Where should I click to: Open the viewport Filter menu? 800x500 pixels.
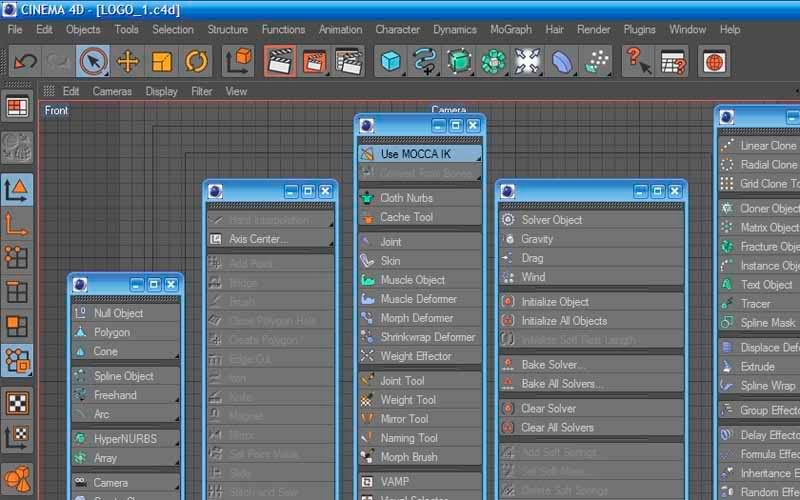[x=202, y=91]
